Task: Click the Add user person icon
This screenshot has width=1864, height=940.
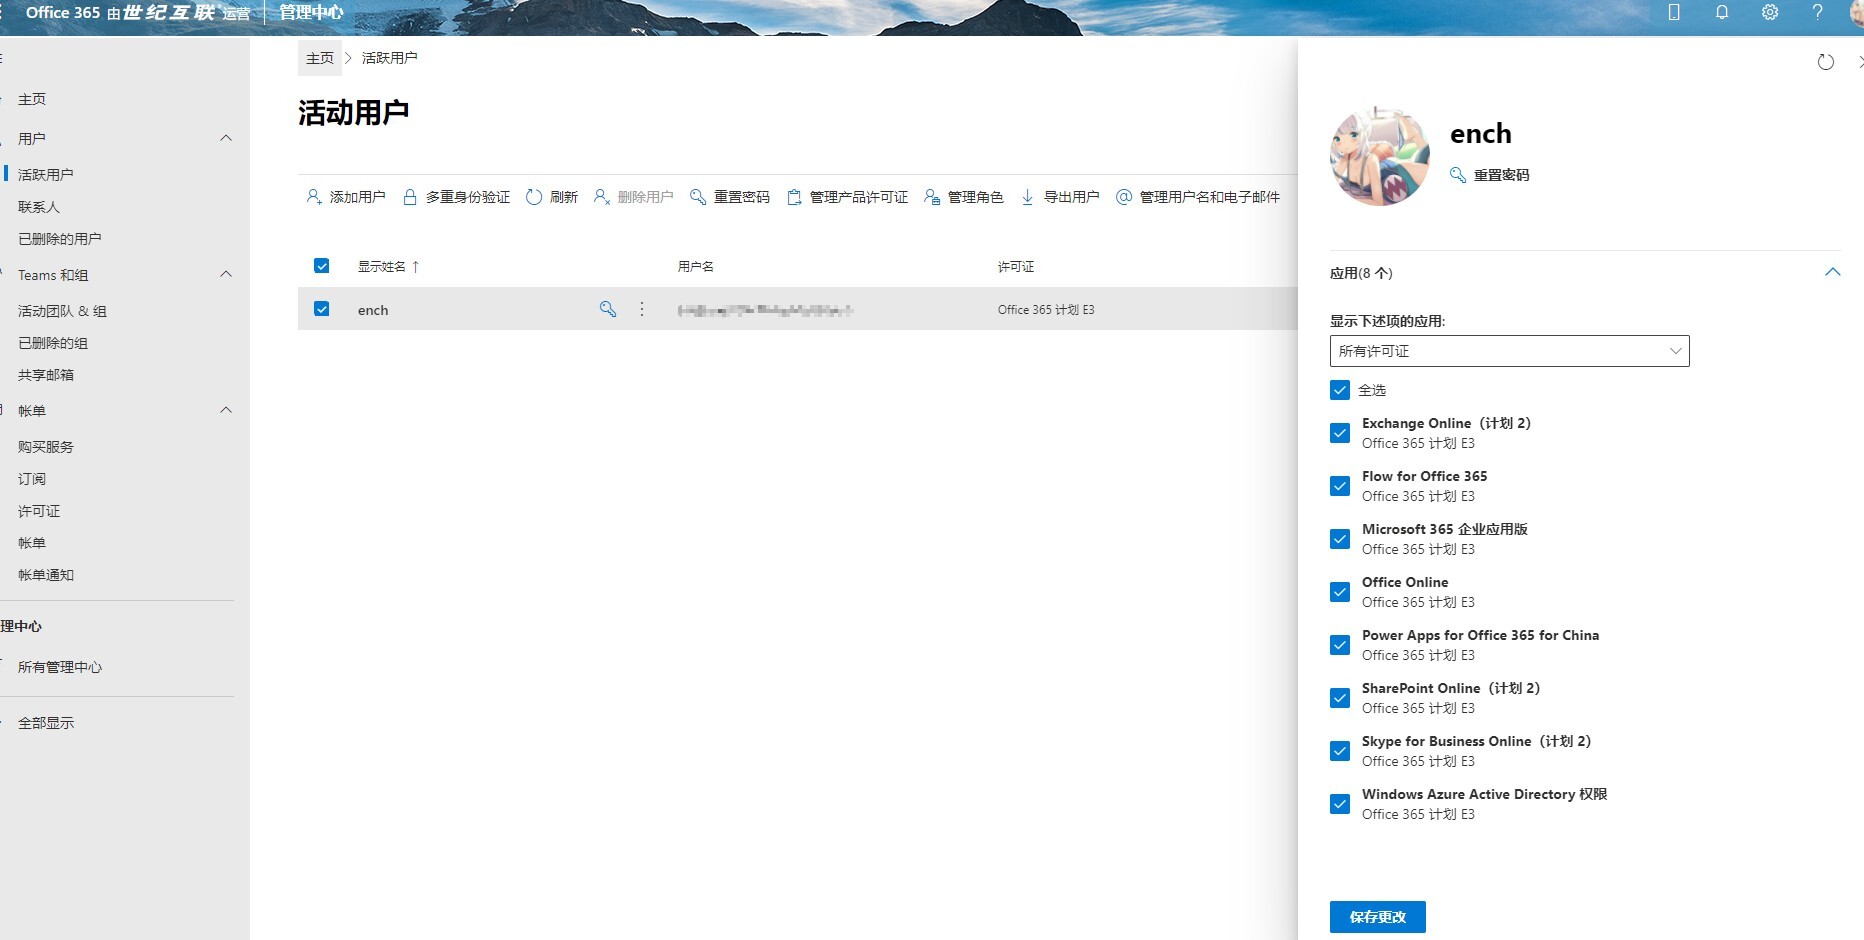Action: click(x=313, y=197)
